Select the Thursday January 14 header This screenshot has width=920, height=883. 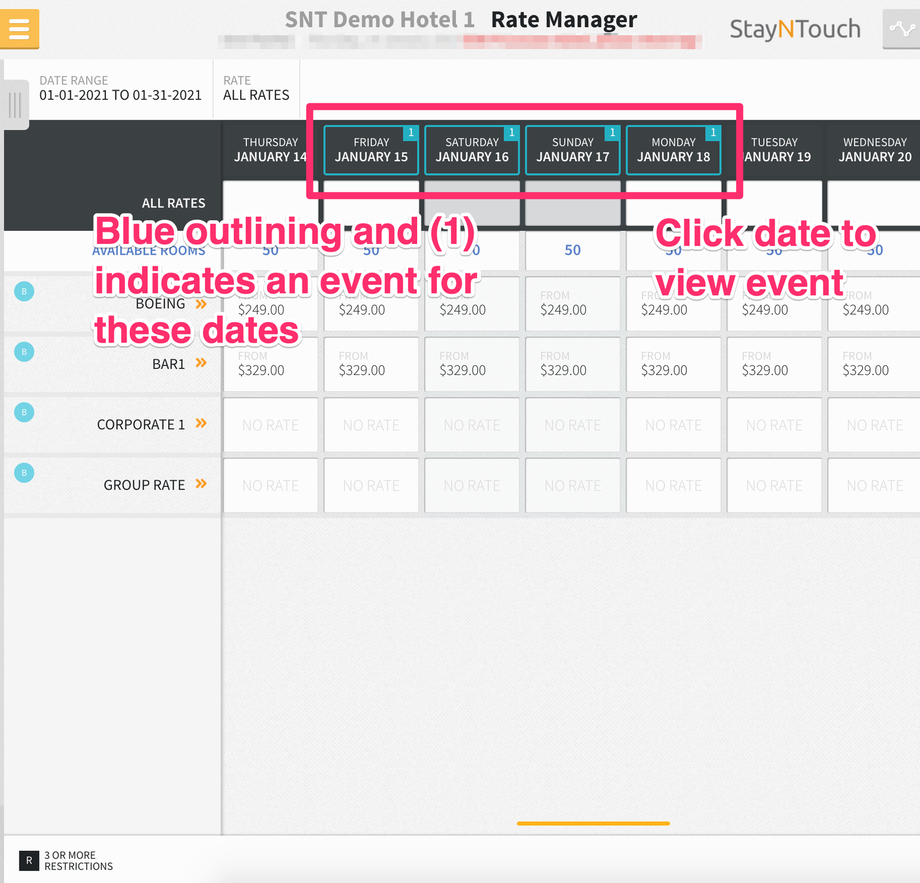coord(270,150)
